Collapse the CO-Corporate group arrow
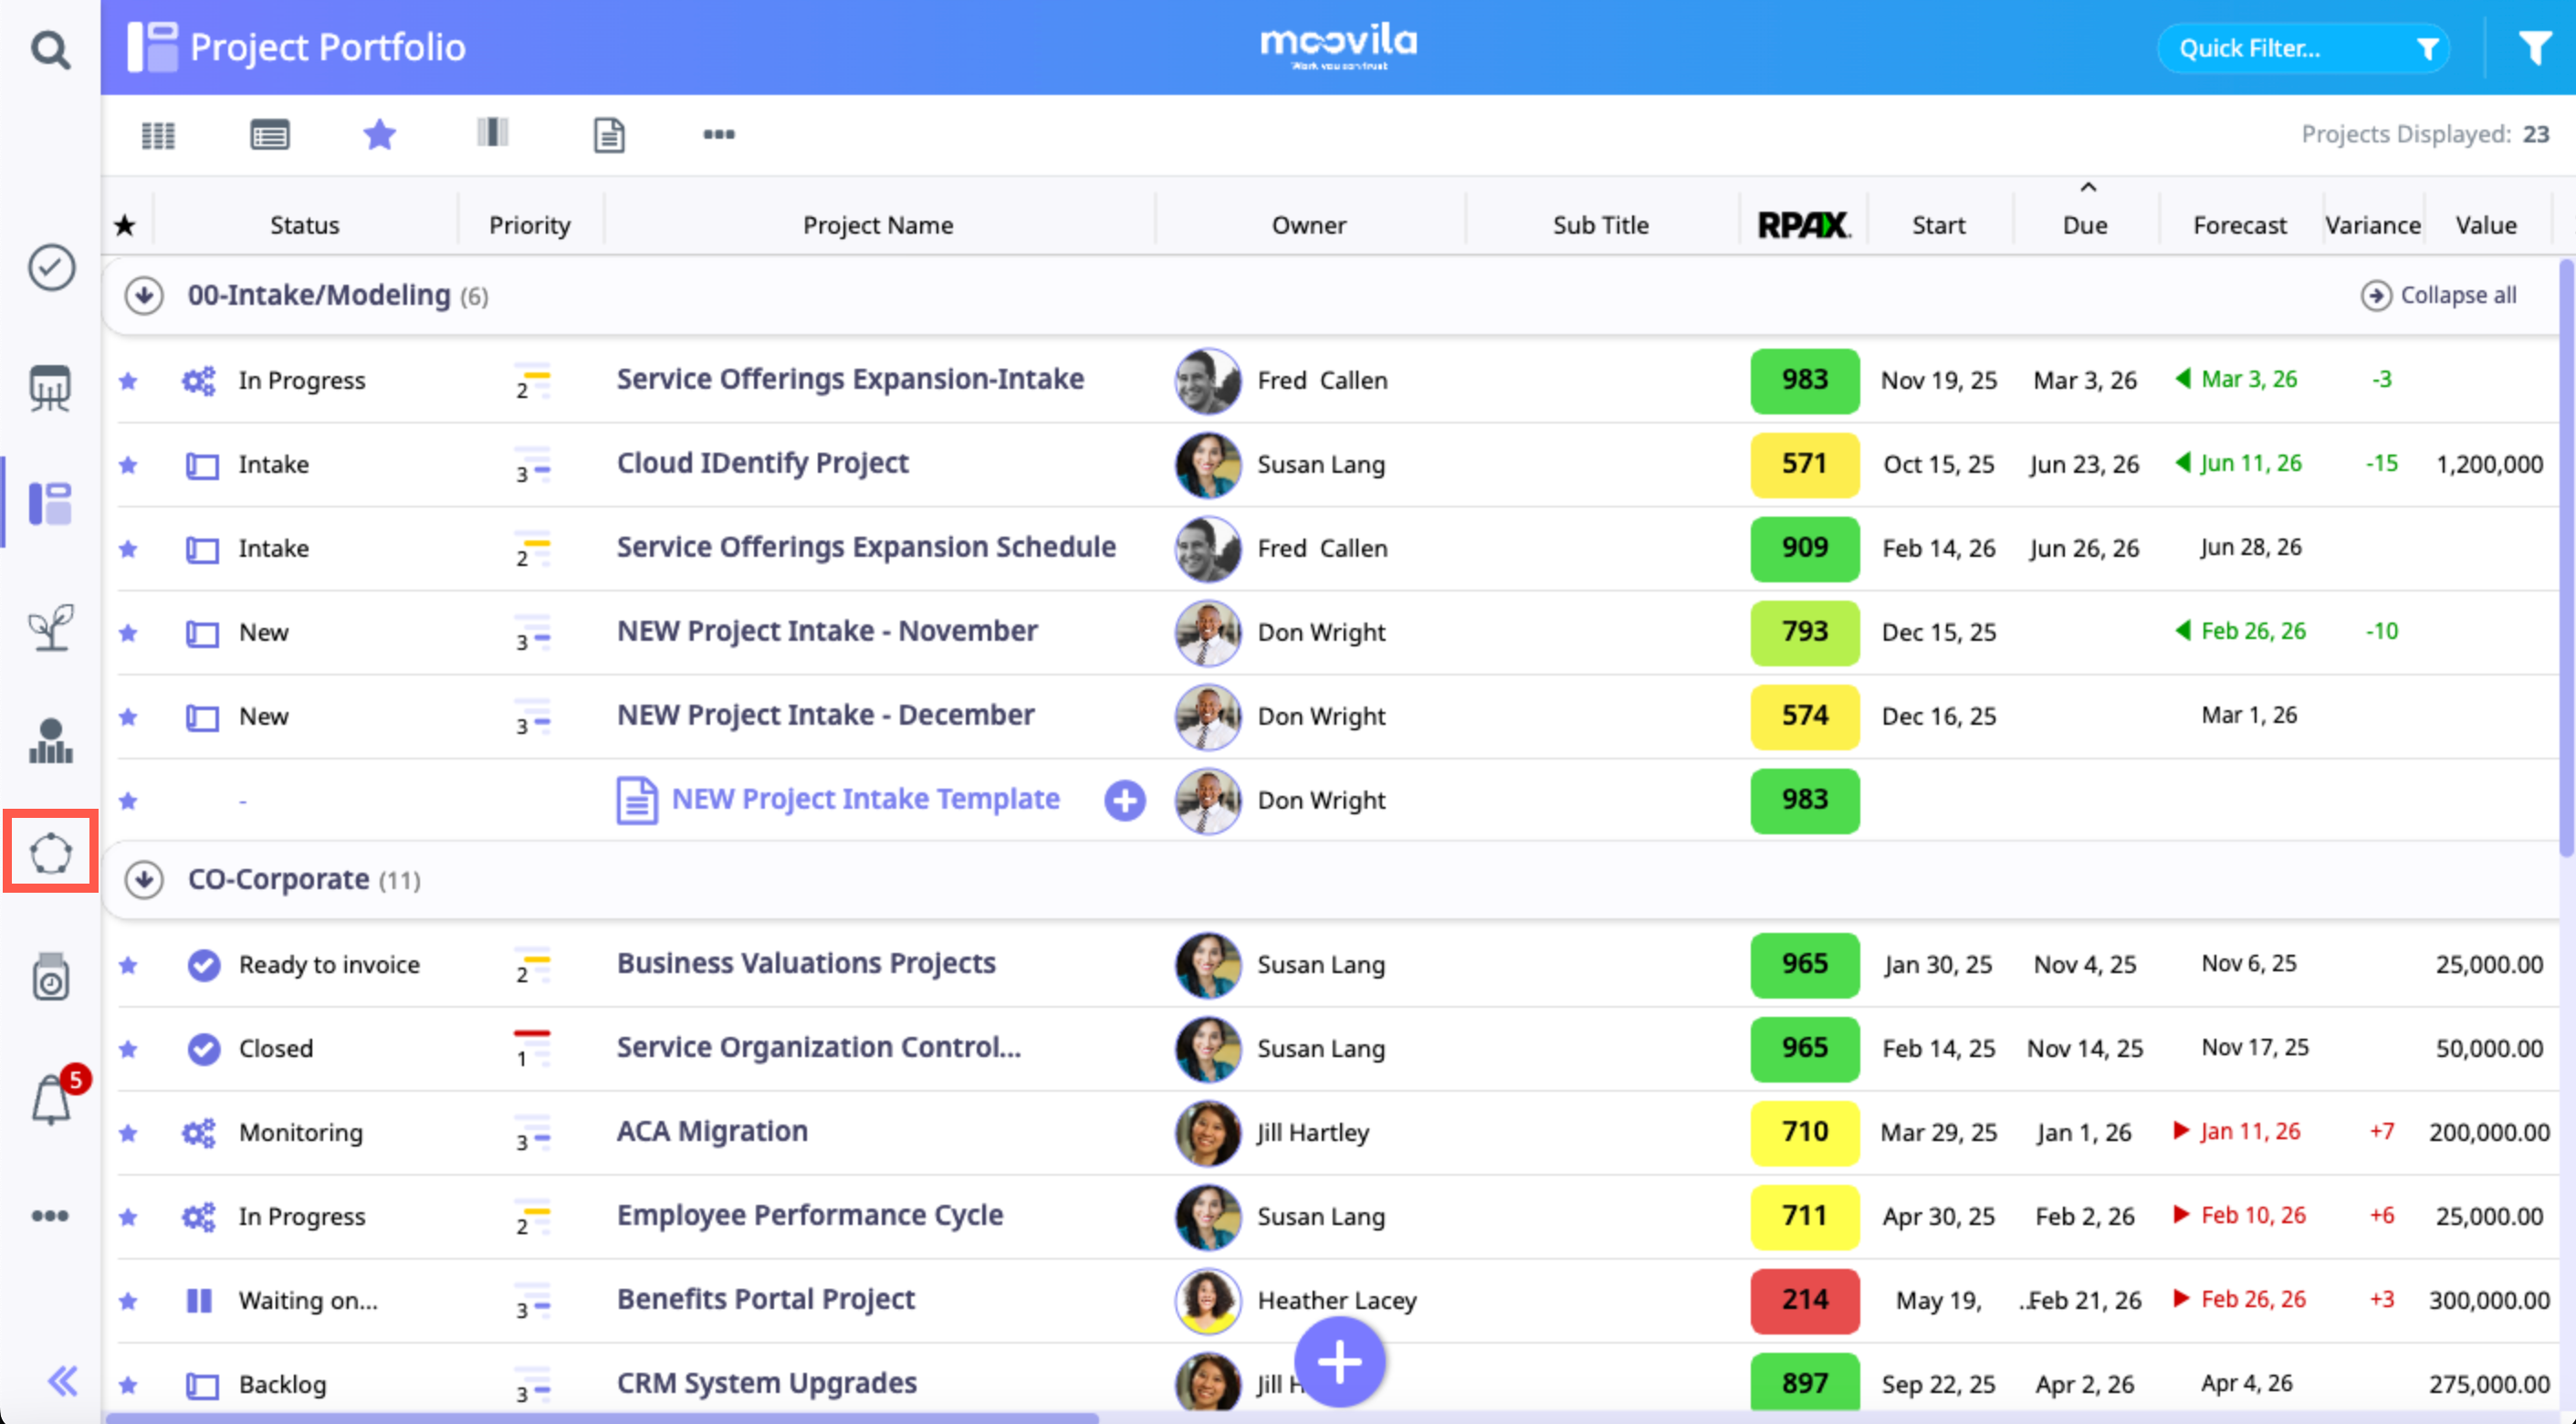 click(144, 880)
